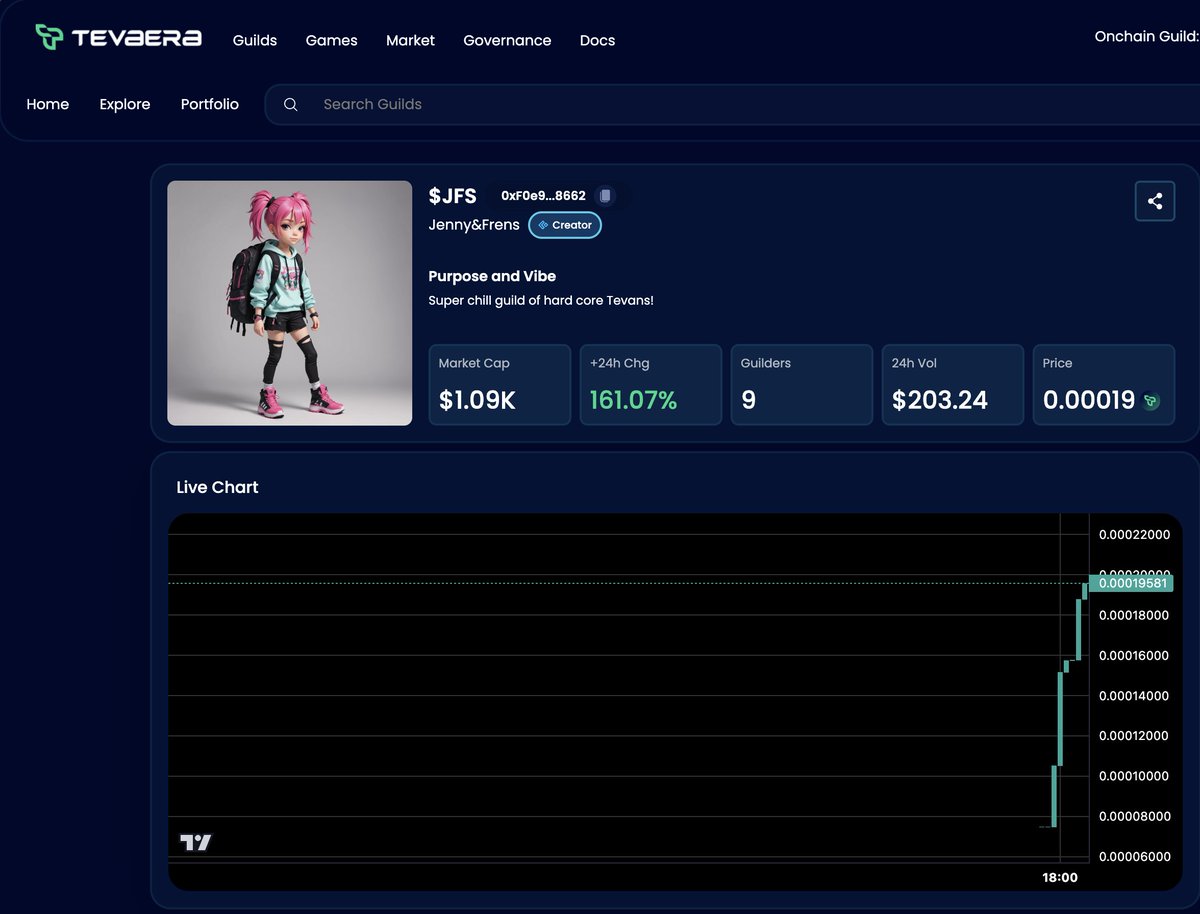
Task: Open the share options for $JFS
Action: tap(1155, 200)
